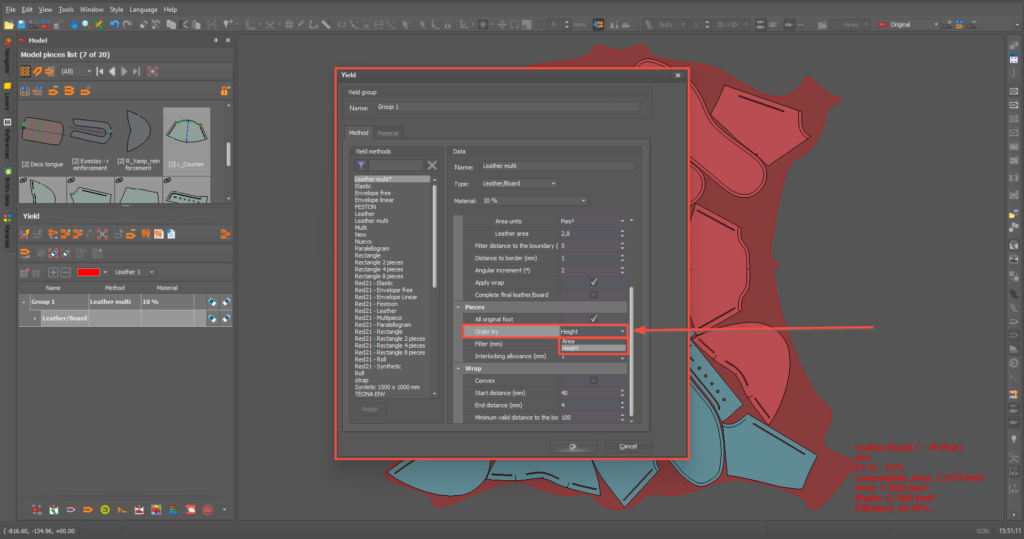The image size is (1024, 539).
Task: Click the yellow circle icon in bottom toolbar
Action: pyautogui.click(x=105, y=510)
